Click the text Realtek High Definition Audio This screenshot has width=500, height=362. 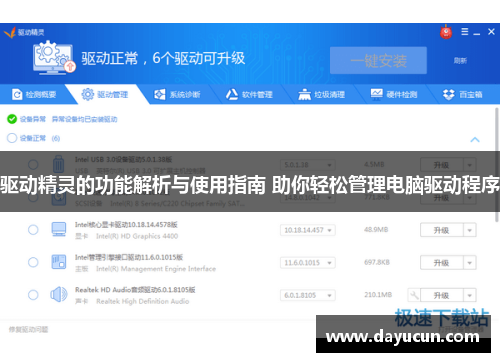(143, 301)
